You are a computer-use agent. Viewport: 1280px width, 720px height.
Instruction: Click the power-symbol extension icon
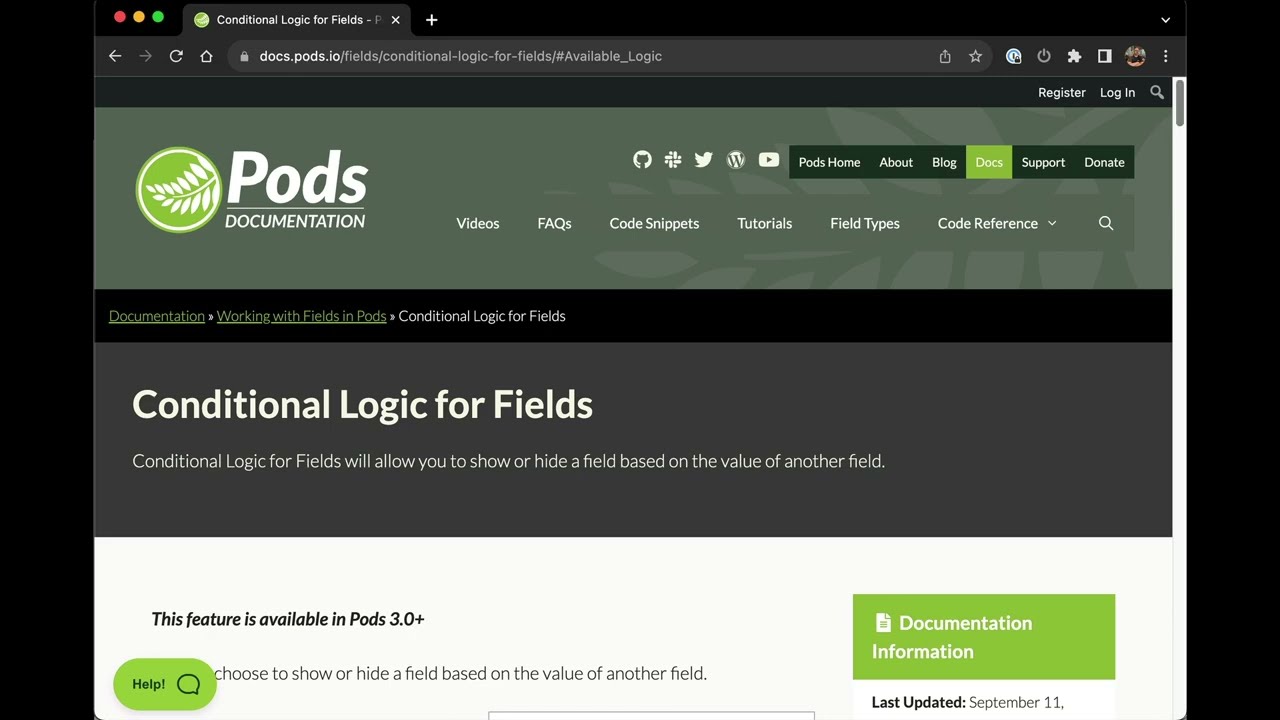pos(1044,56)
